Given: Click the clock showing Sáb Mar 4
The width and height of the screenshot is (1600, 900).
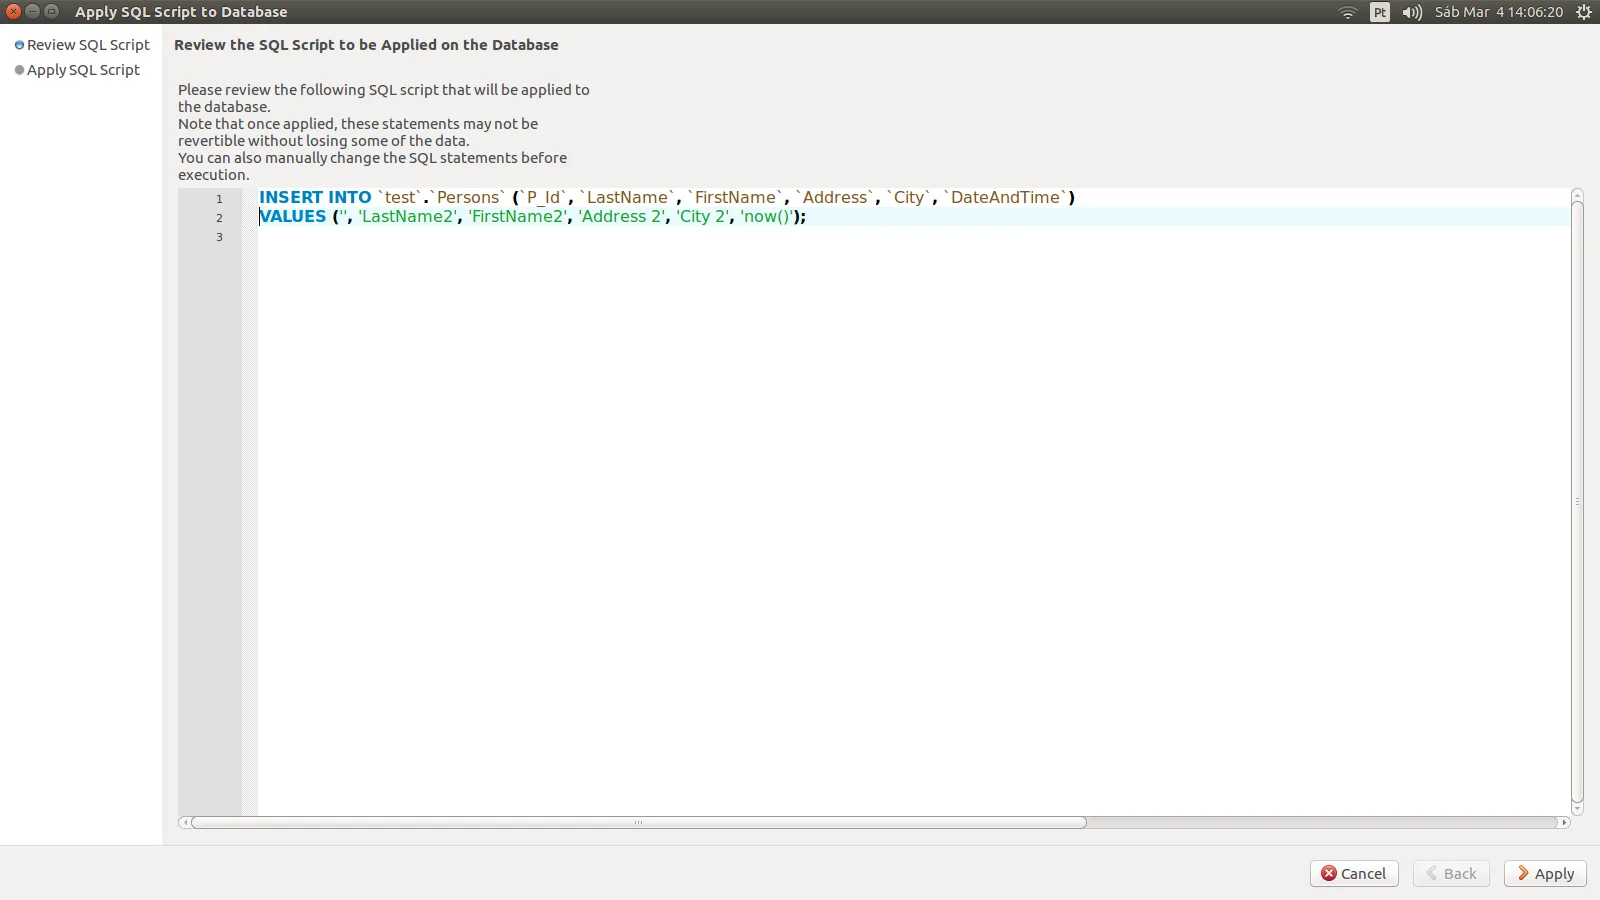Looking at the screenshot, I should (x=1498, y=12).
